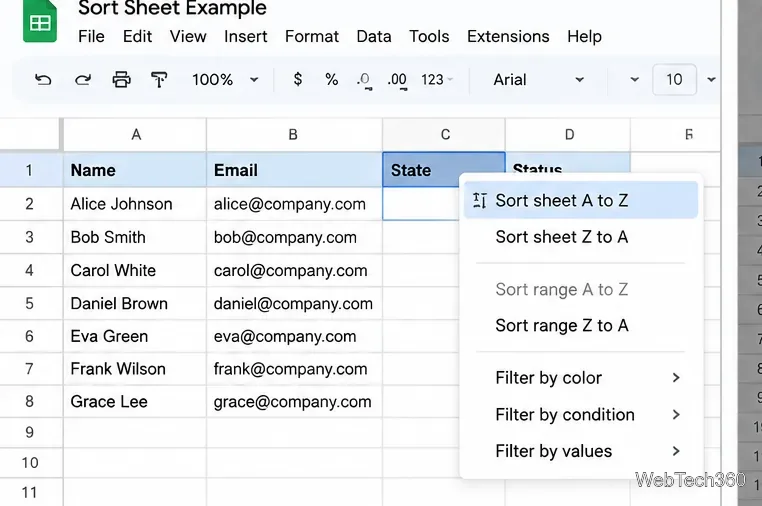Choose Sort range Z to A
Image resolution: width=762 pixels, height=506 pixels.
point(581,325)
